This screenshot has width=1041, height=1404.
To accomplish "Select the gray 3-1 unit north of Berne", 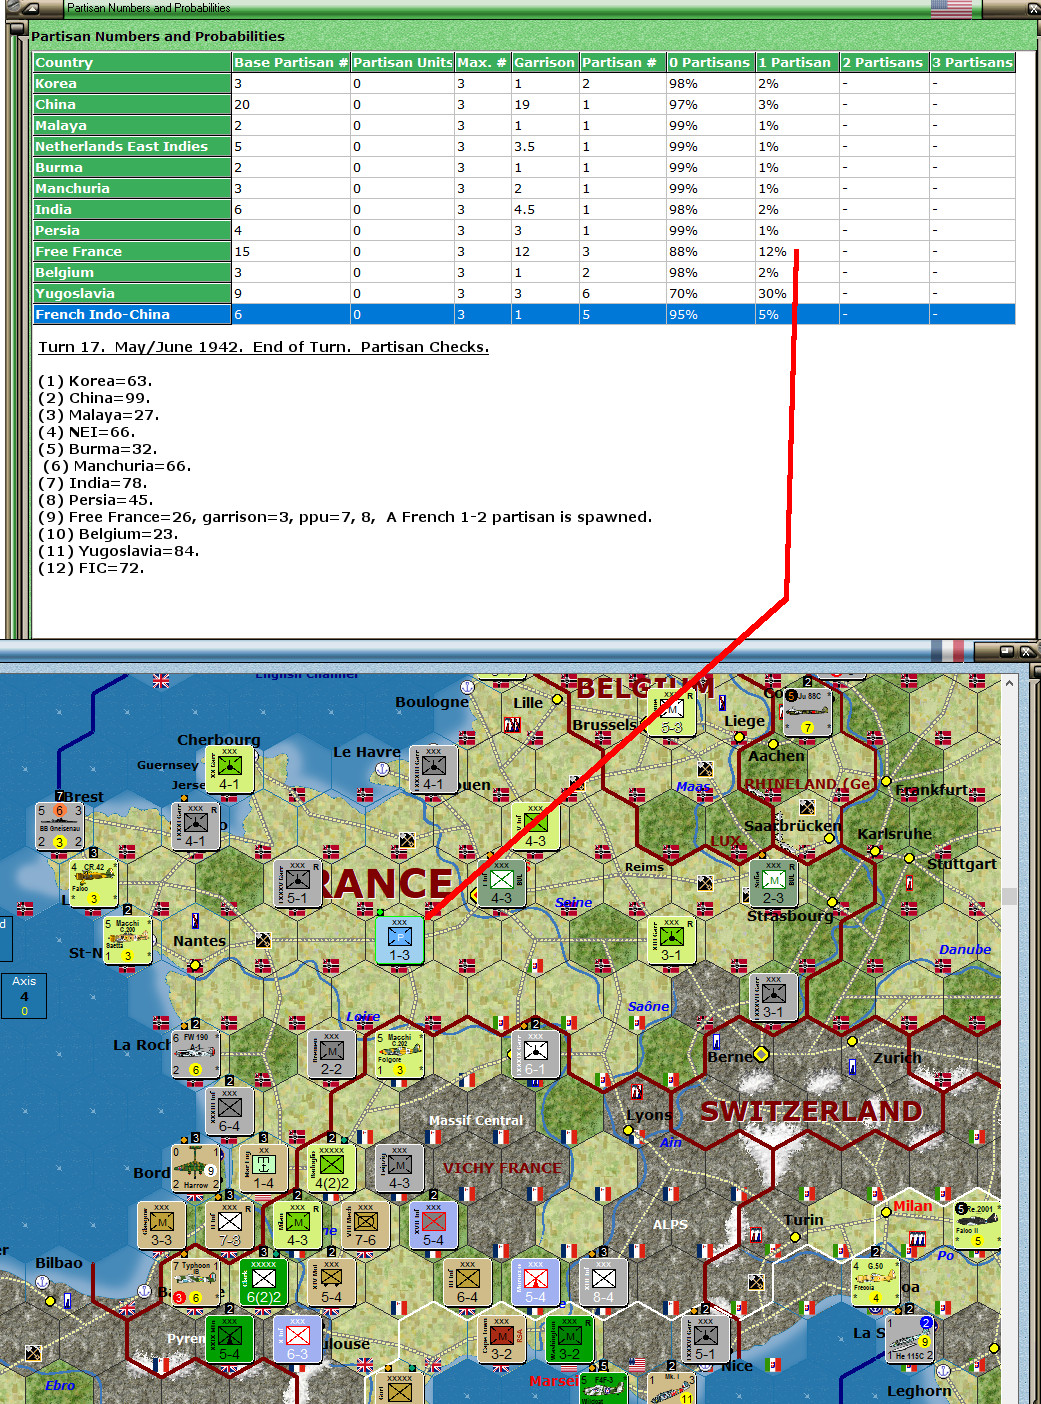I will click(x=773, y=997).
